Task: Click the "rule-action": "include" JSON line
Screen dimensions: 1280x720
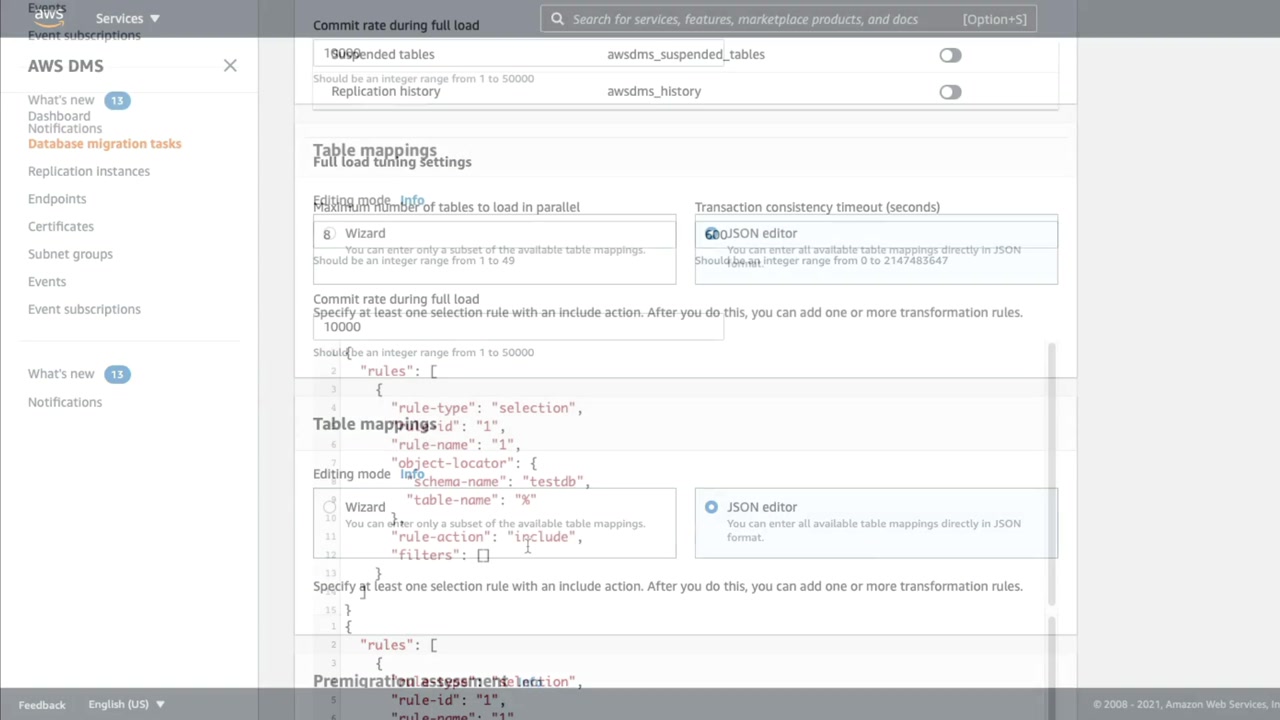Action: pos(487,537)
